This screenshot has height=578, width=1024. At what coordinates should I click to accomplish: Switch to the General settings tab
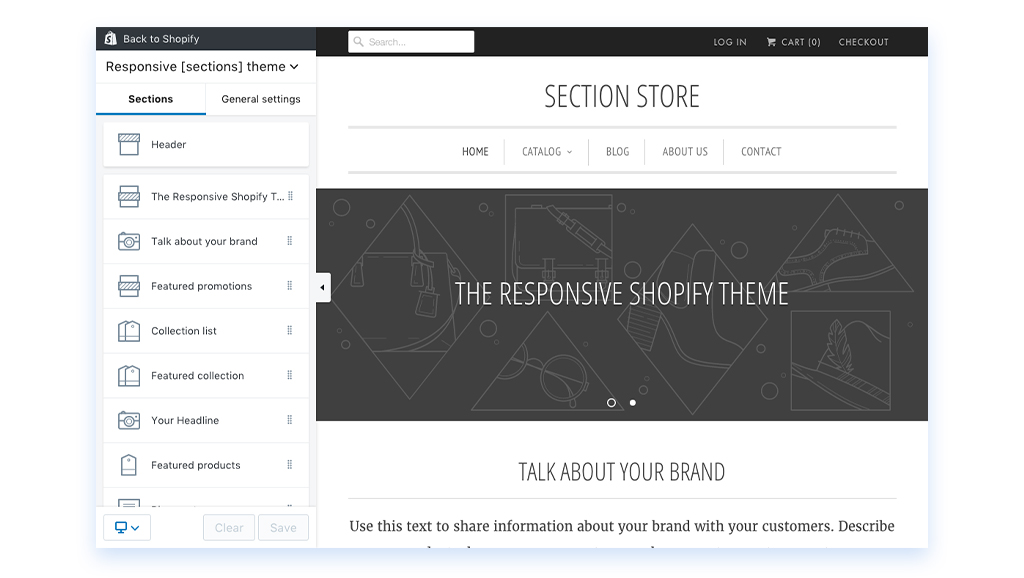coord(260,99)
